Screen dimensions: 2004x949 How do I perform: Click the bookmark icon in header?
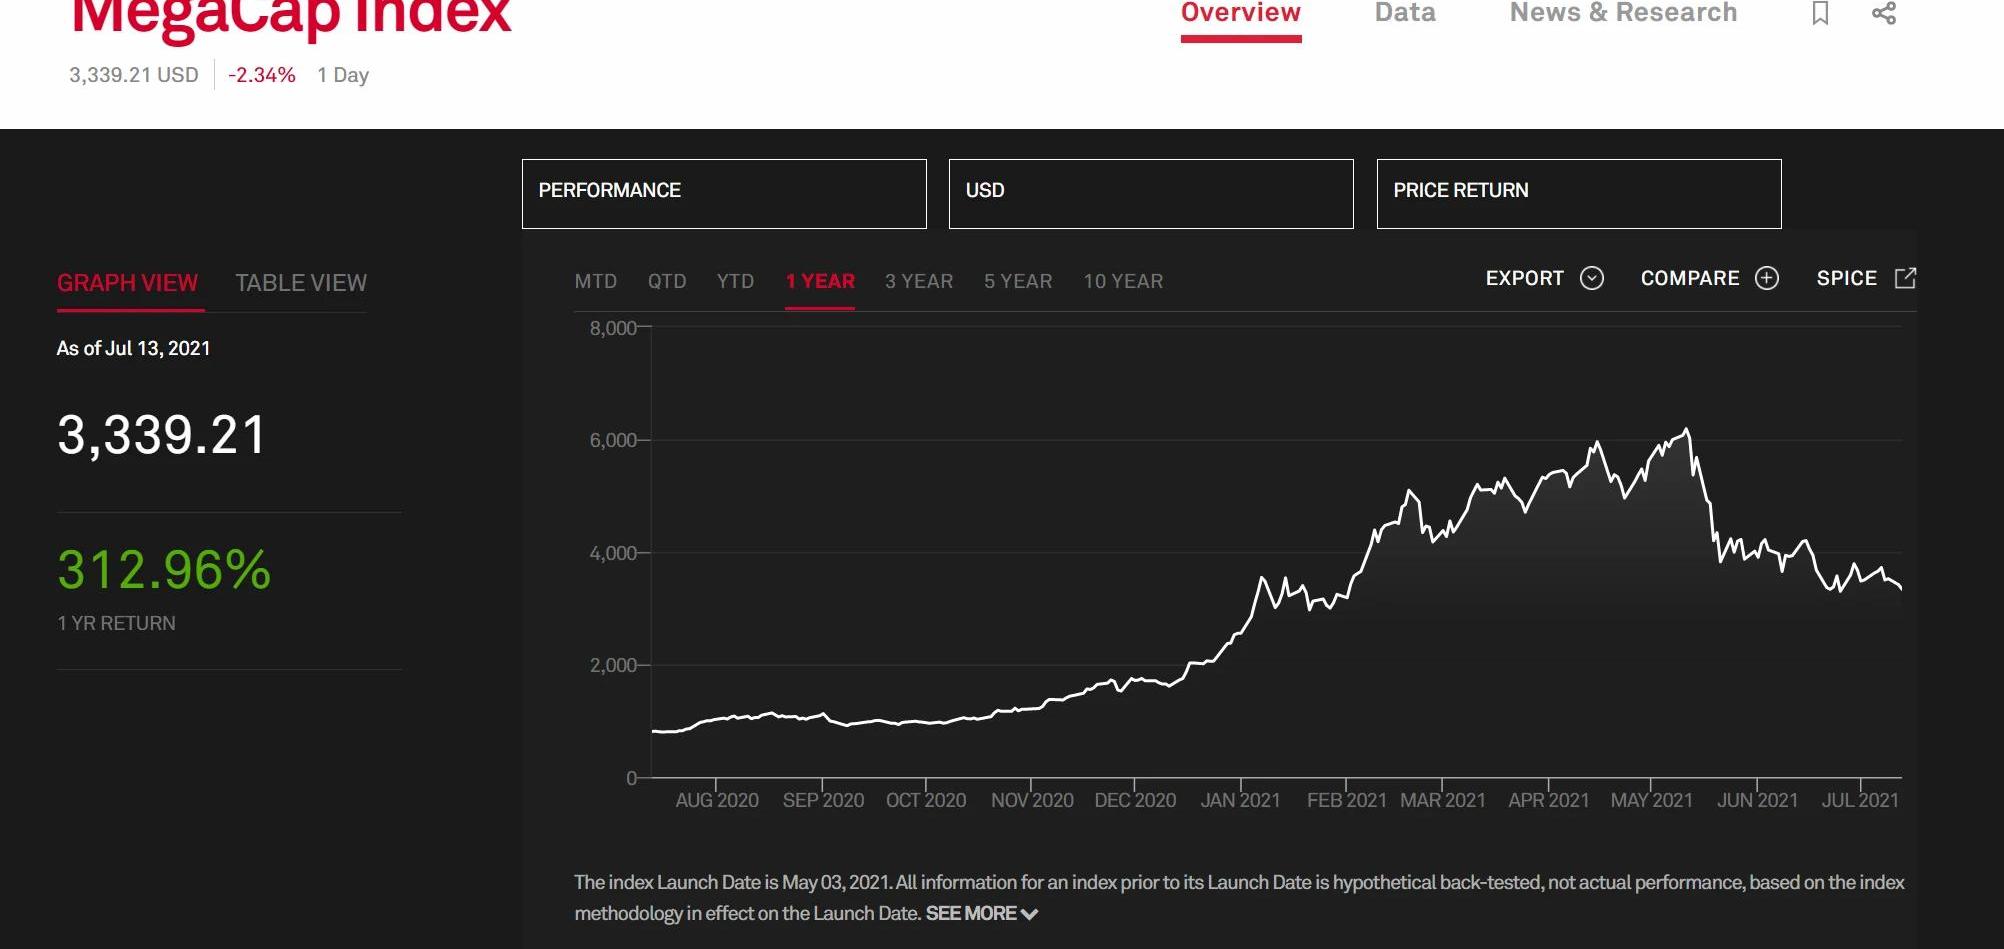click(x=1820, y=13)
